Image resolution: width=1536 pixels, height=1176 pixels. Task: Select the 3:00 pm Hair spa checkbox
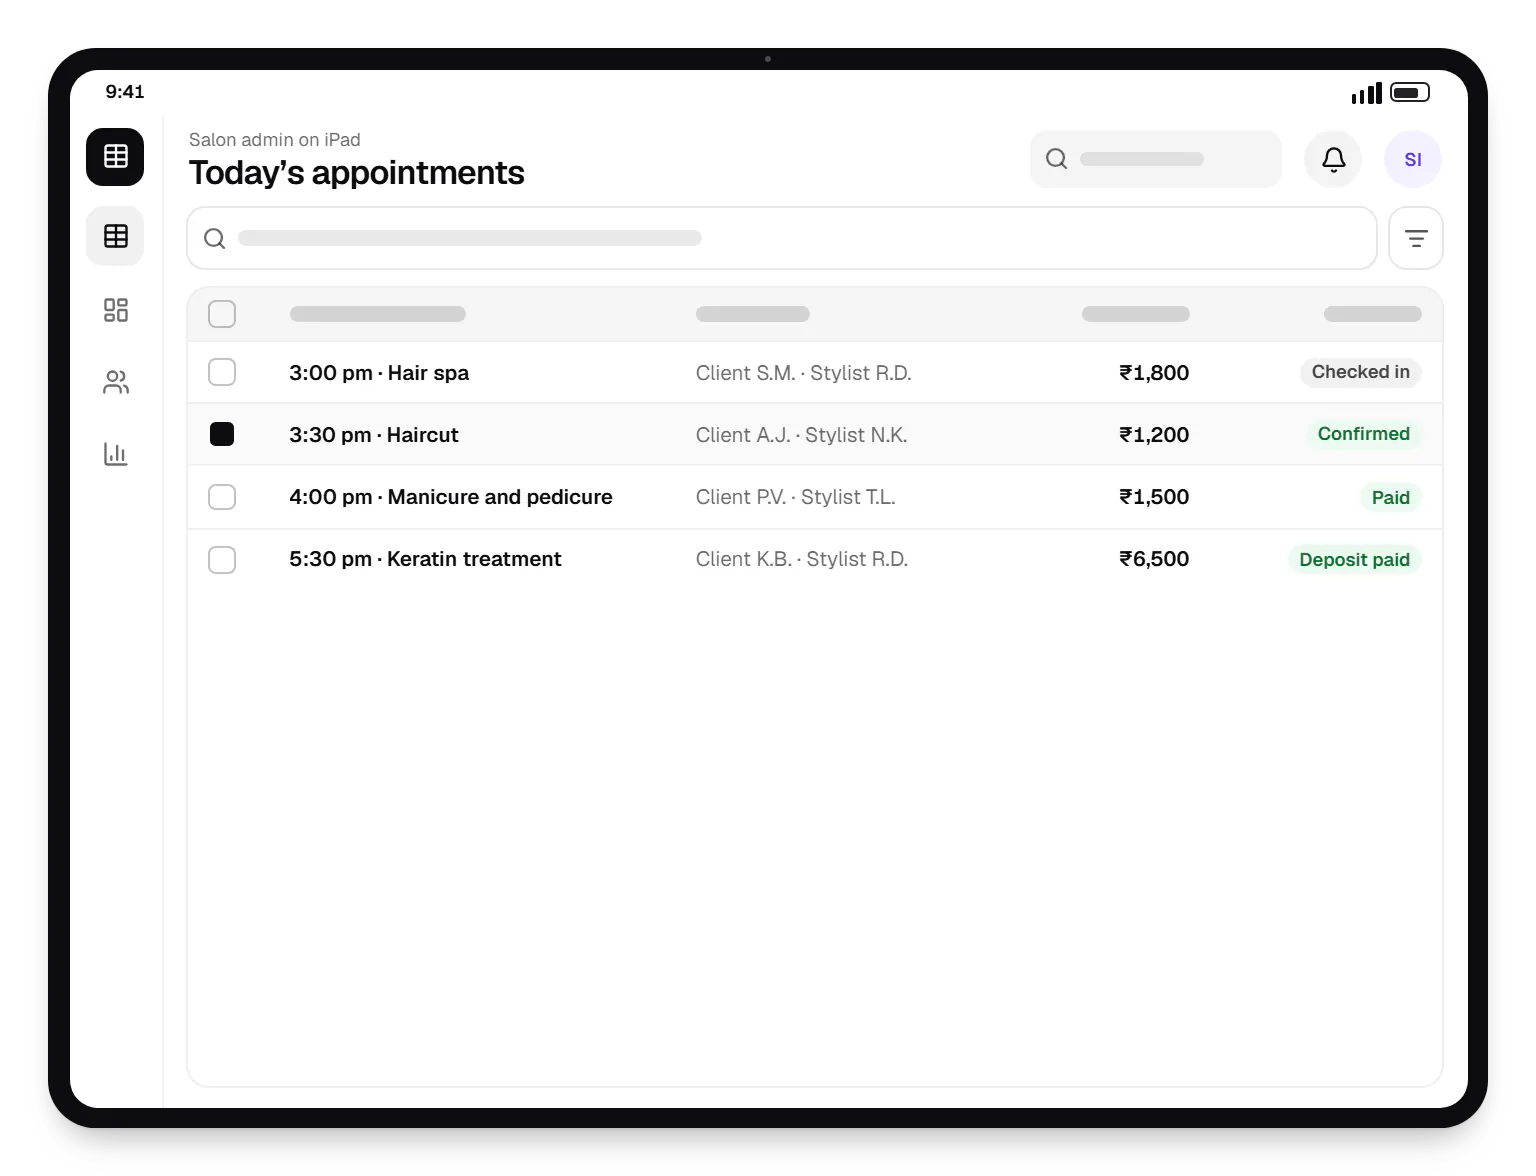[x=222, y=372]
